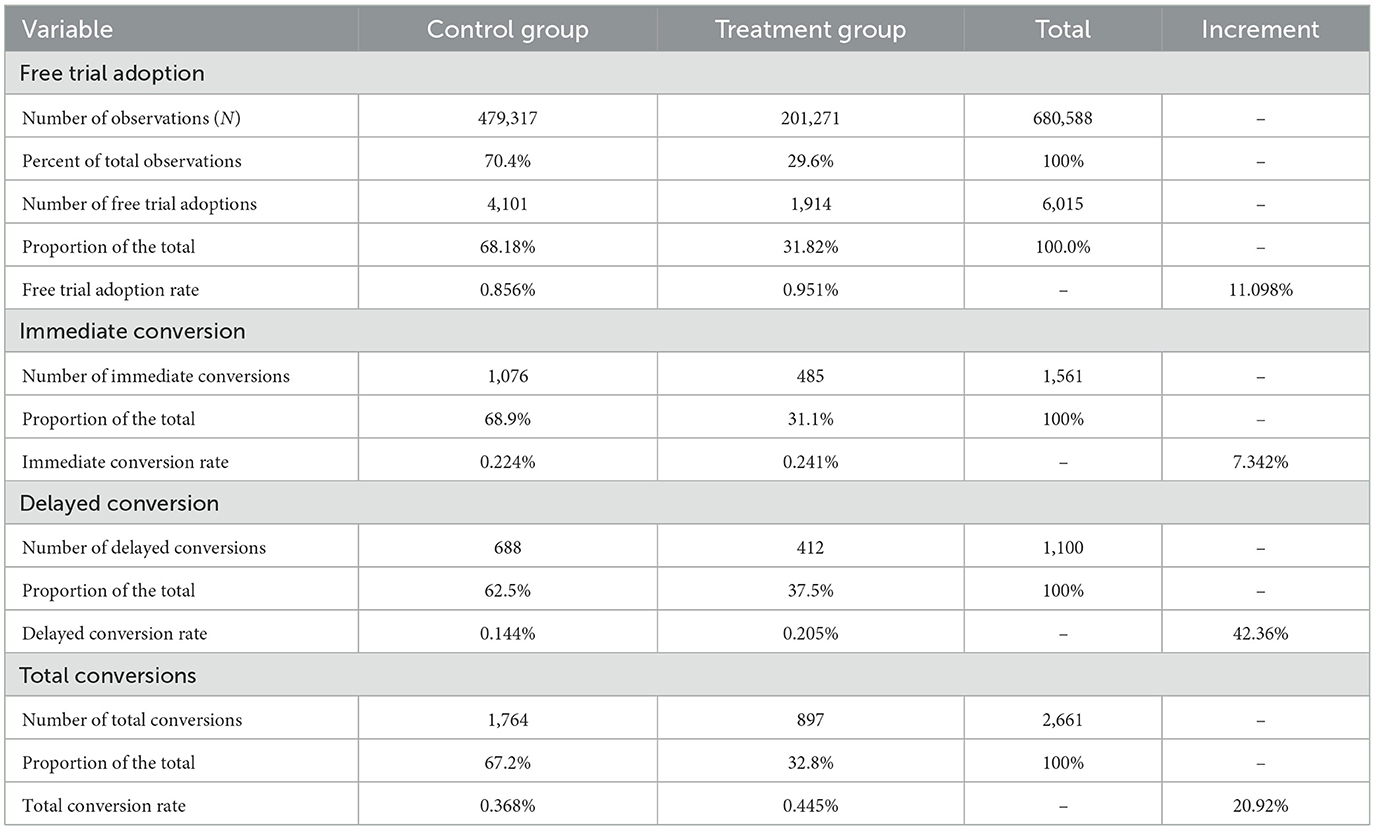Select the Free trial adoption rate label
Screen dimensions: 1375x830
tap(111, 290)
